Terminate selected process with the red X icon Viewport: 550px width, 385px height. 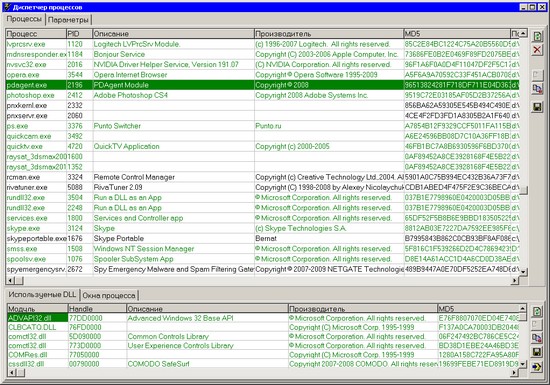pyautogui.click(x=537, y=50)
